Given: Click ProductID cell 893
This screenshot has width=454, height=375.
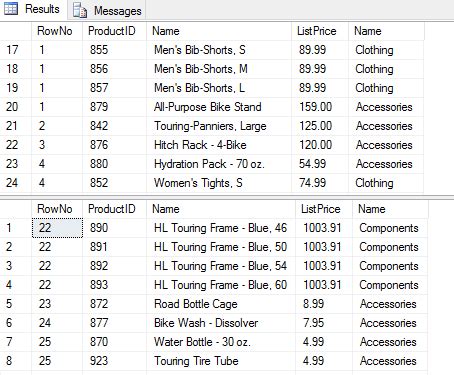Looking at the screenshot, I should pyautogui.click(x=114, y=285).
